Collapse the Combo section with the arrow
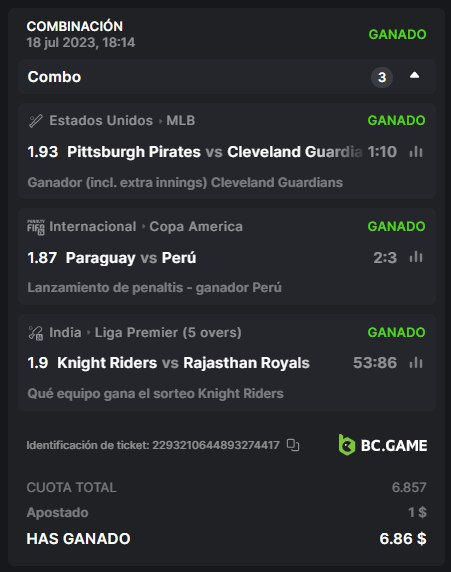The height and width of the screenshot is (572, 451). (x=414, y=76)
